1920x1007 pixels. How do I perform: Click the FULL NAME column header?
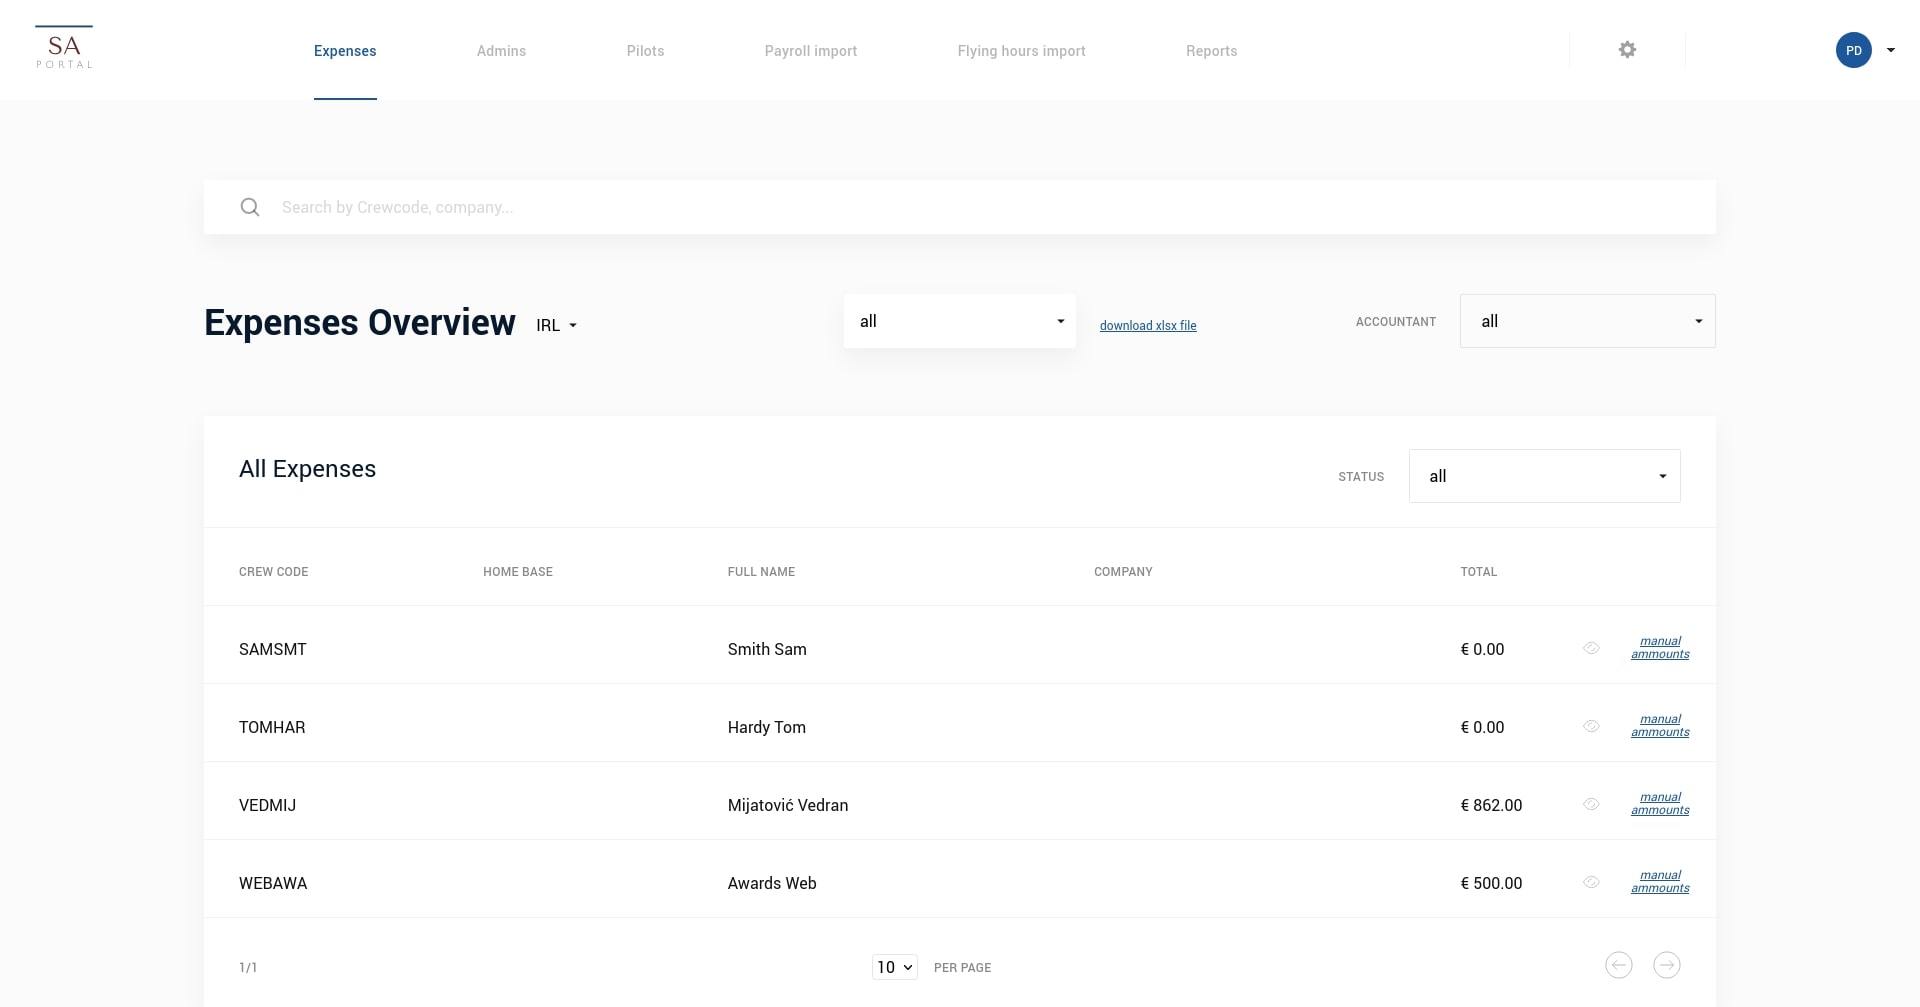(761, 572)
